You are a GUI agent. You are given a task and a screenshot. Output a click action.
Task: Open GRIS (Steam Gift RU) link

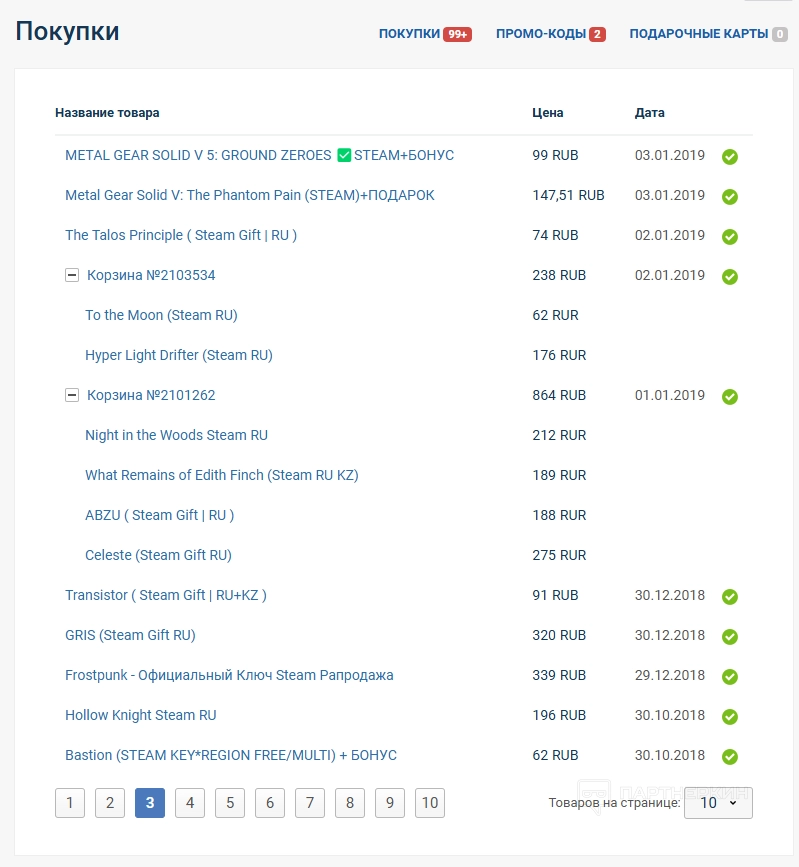pyautogui.click(x=130, y=635)
